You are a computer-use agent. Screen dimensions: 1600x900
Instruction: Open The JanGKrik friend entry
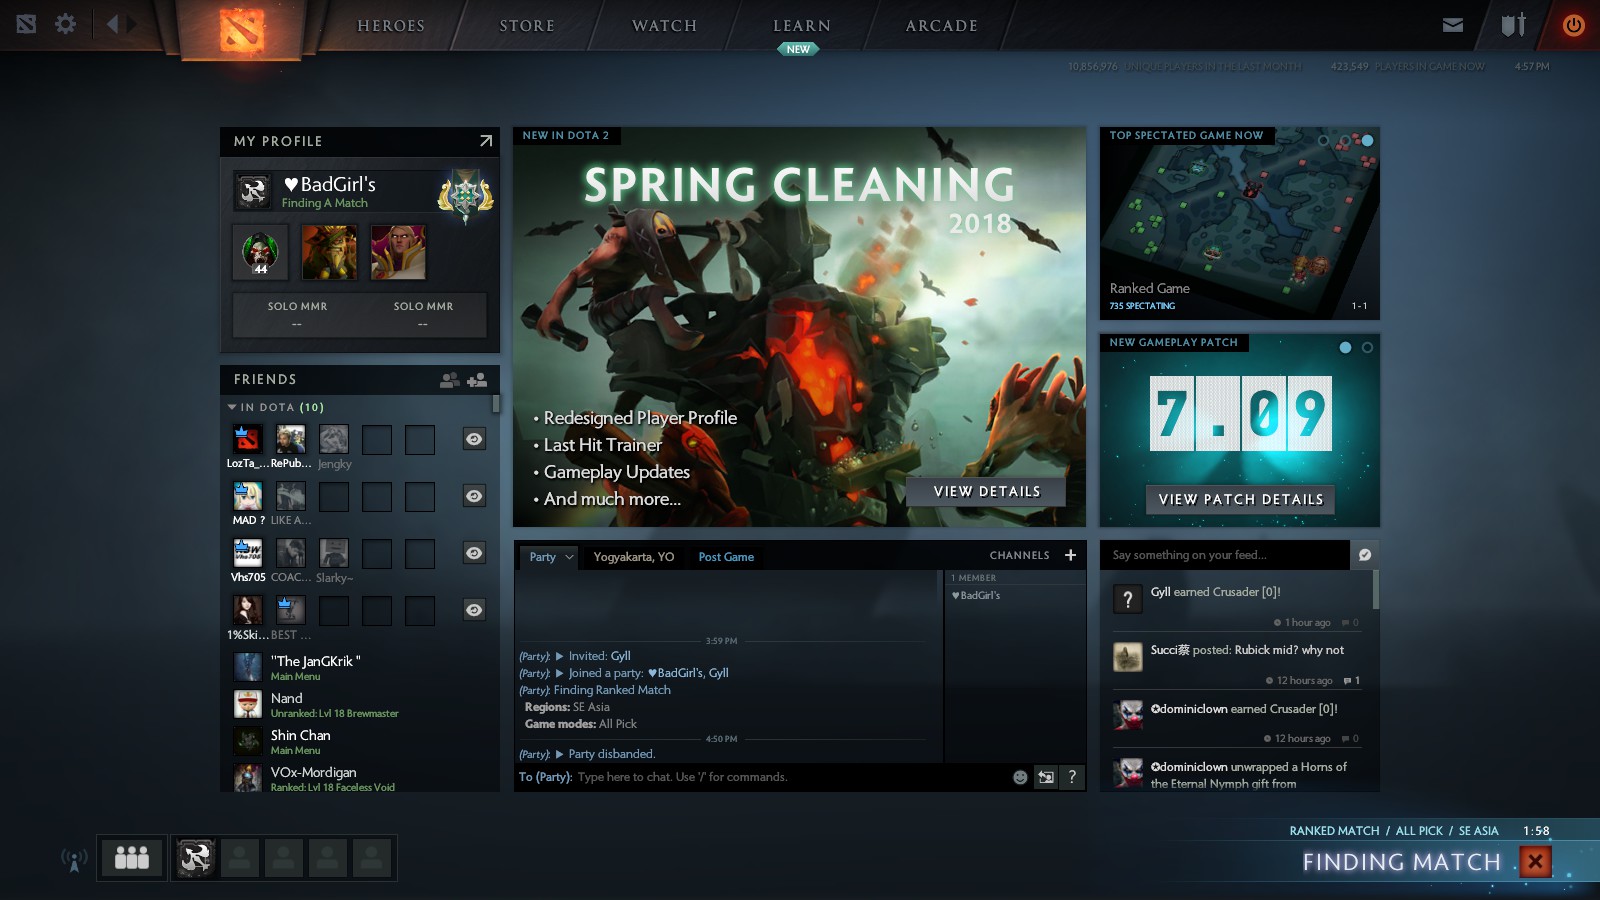point(360,667)
